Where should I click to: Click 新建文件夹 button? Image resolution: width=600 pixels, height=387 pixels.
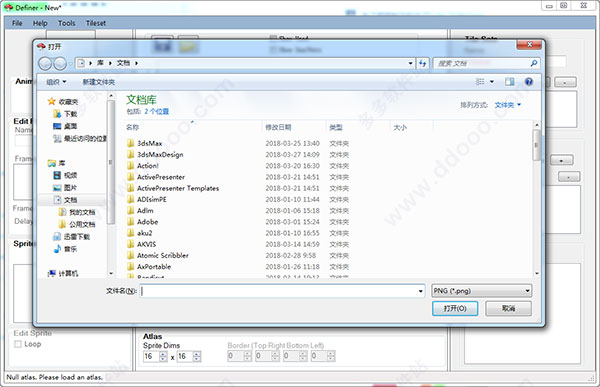click(98, 82)
